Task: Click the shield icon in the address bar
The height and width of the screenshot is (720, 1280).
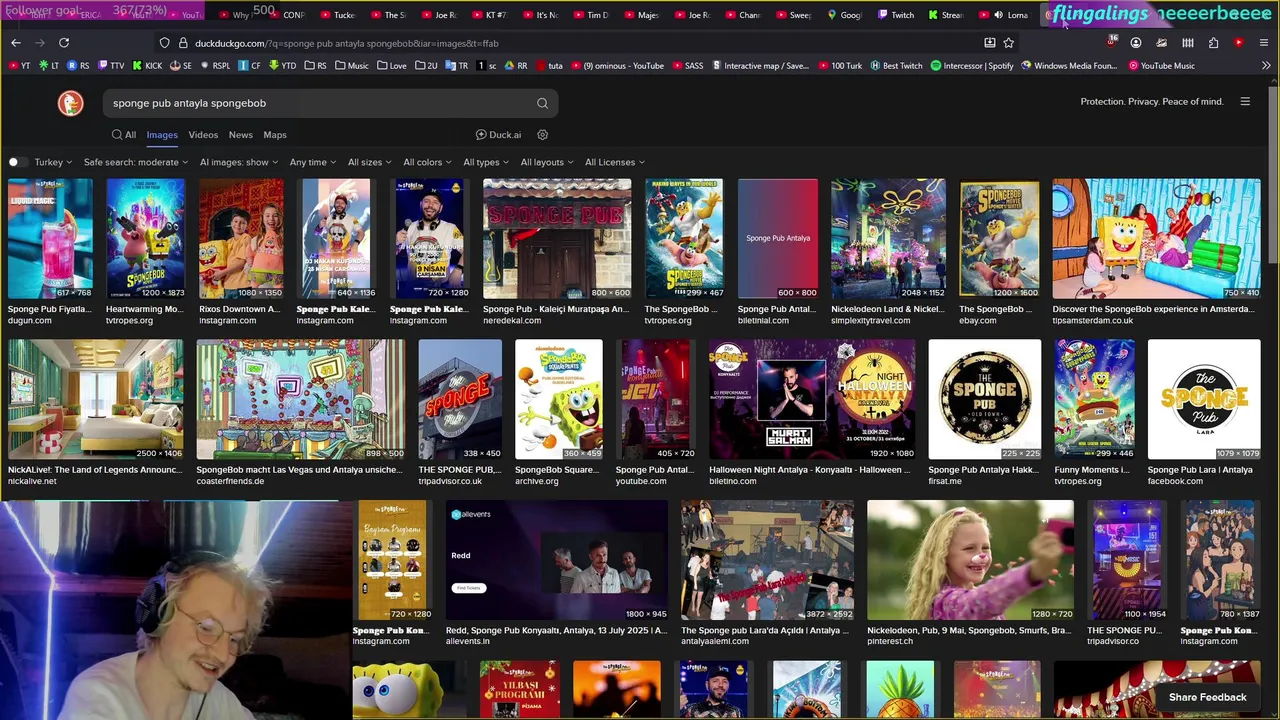Action: [x=165, y=43]
